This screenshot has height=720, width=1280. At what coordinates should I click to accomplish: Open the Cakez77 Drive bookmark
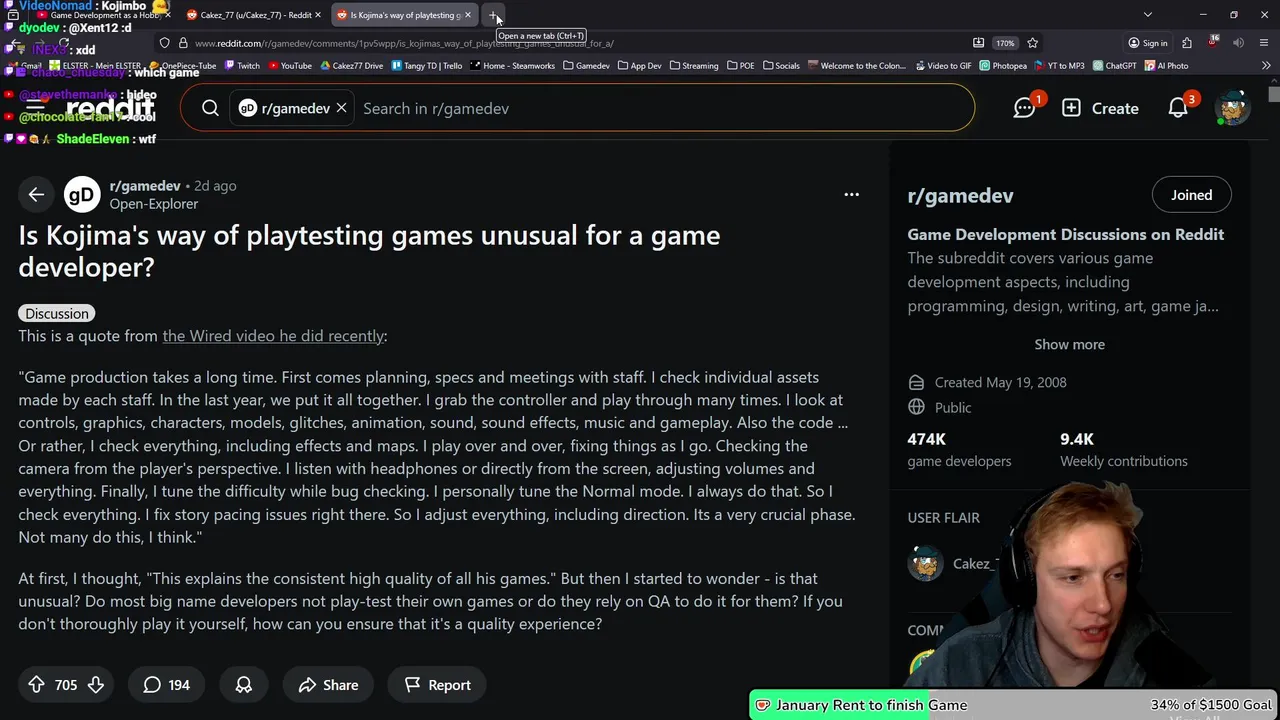[x=351, y=66]
